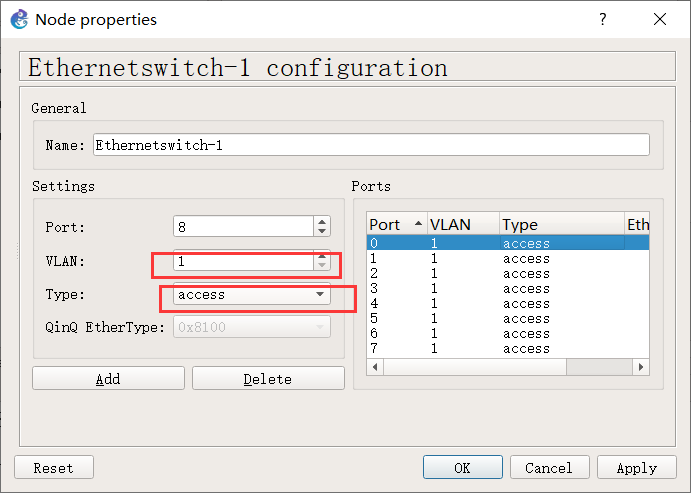Select port 0 row in Ports table
Image resolution: width=691 pixels, height=493 pixels.
click(x=508, y=243)
